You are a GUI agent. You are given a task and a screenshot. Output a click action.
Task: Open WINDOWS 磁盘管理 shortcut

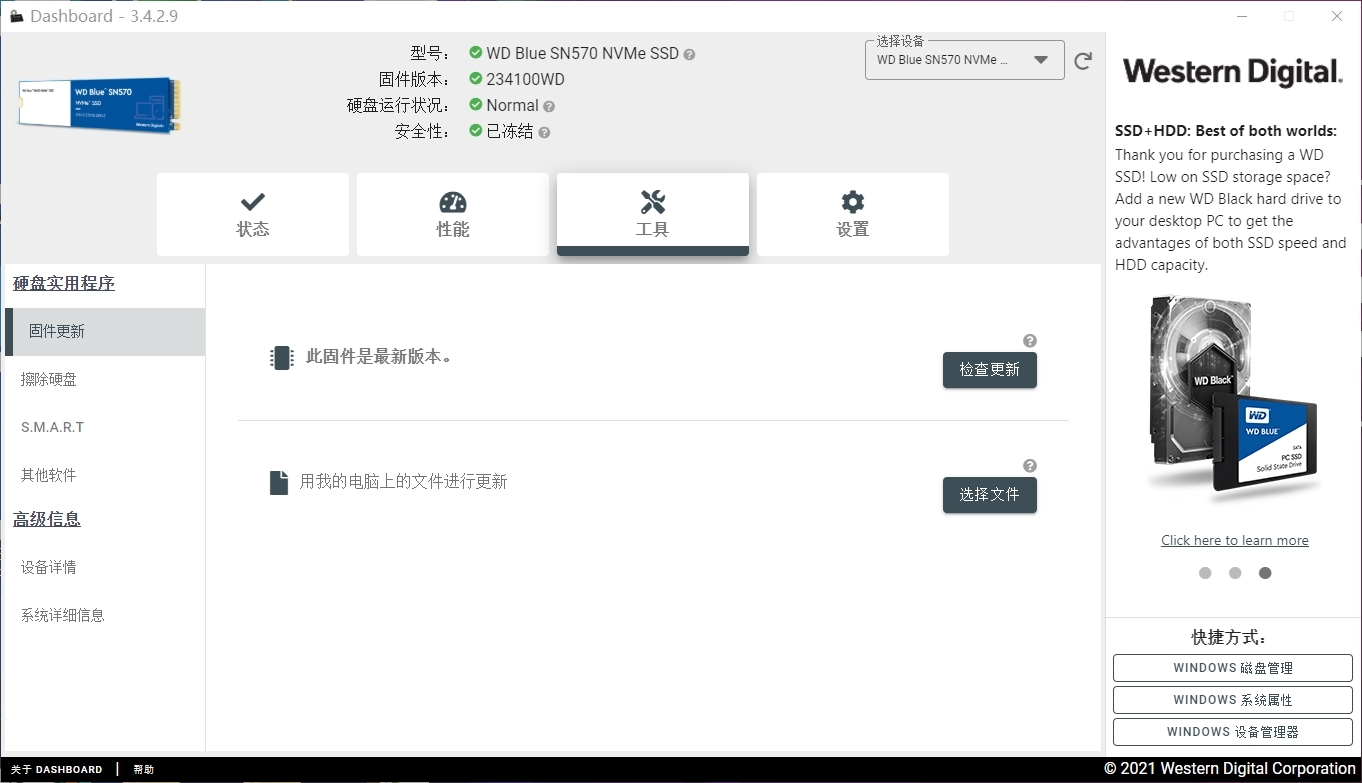coord(1233,668)
